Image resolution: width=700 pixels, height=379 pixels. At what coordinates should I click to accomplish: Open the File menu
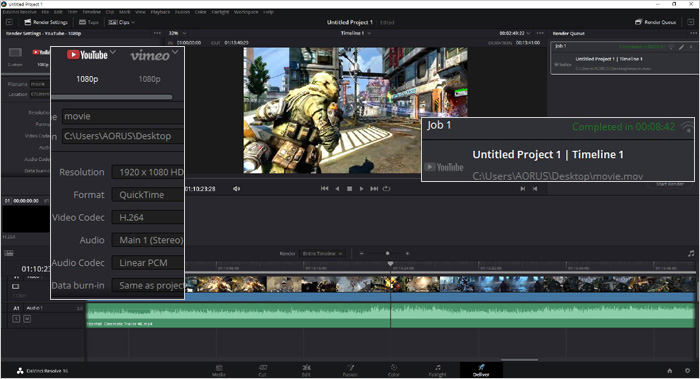tap(45, 12)
